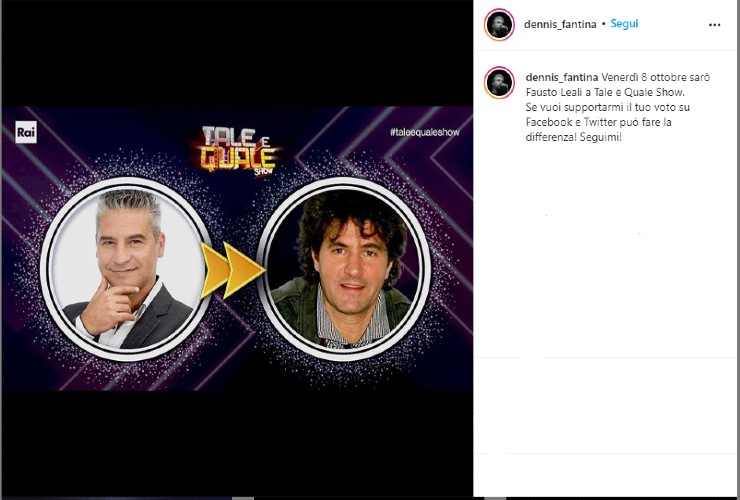This screenshot has width=740, height=500.
Task: Open dennis_fantina username in post header
Action: (x=560, y=24)
